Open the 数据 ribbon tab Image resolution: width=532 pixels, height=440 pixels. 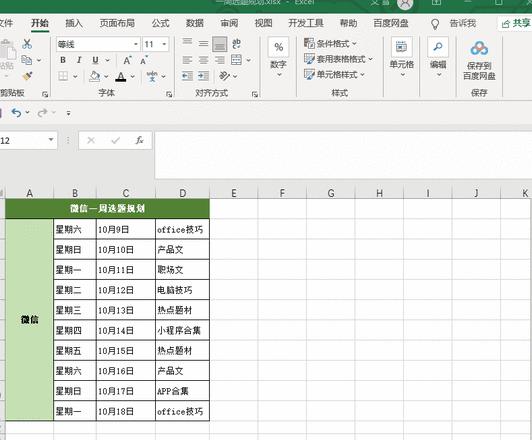coord(195,23)
